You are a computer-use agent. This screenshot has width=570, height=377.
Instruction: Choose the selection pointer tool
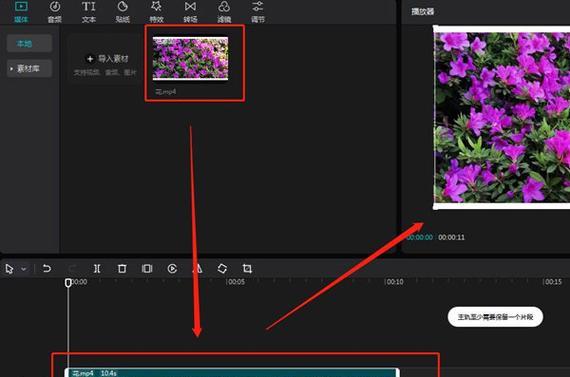(9, 269)
